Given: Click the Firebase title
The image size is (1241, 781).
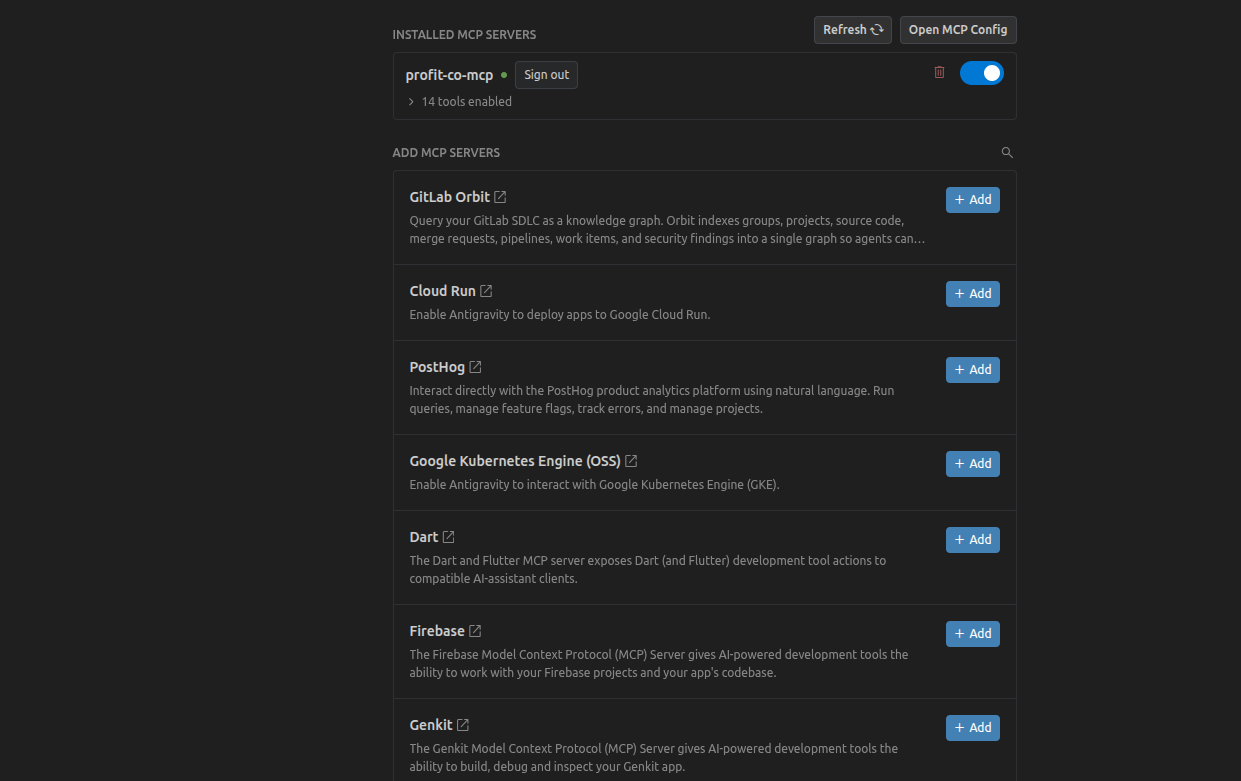Looking at the screenshot, I should coord(437,631).
